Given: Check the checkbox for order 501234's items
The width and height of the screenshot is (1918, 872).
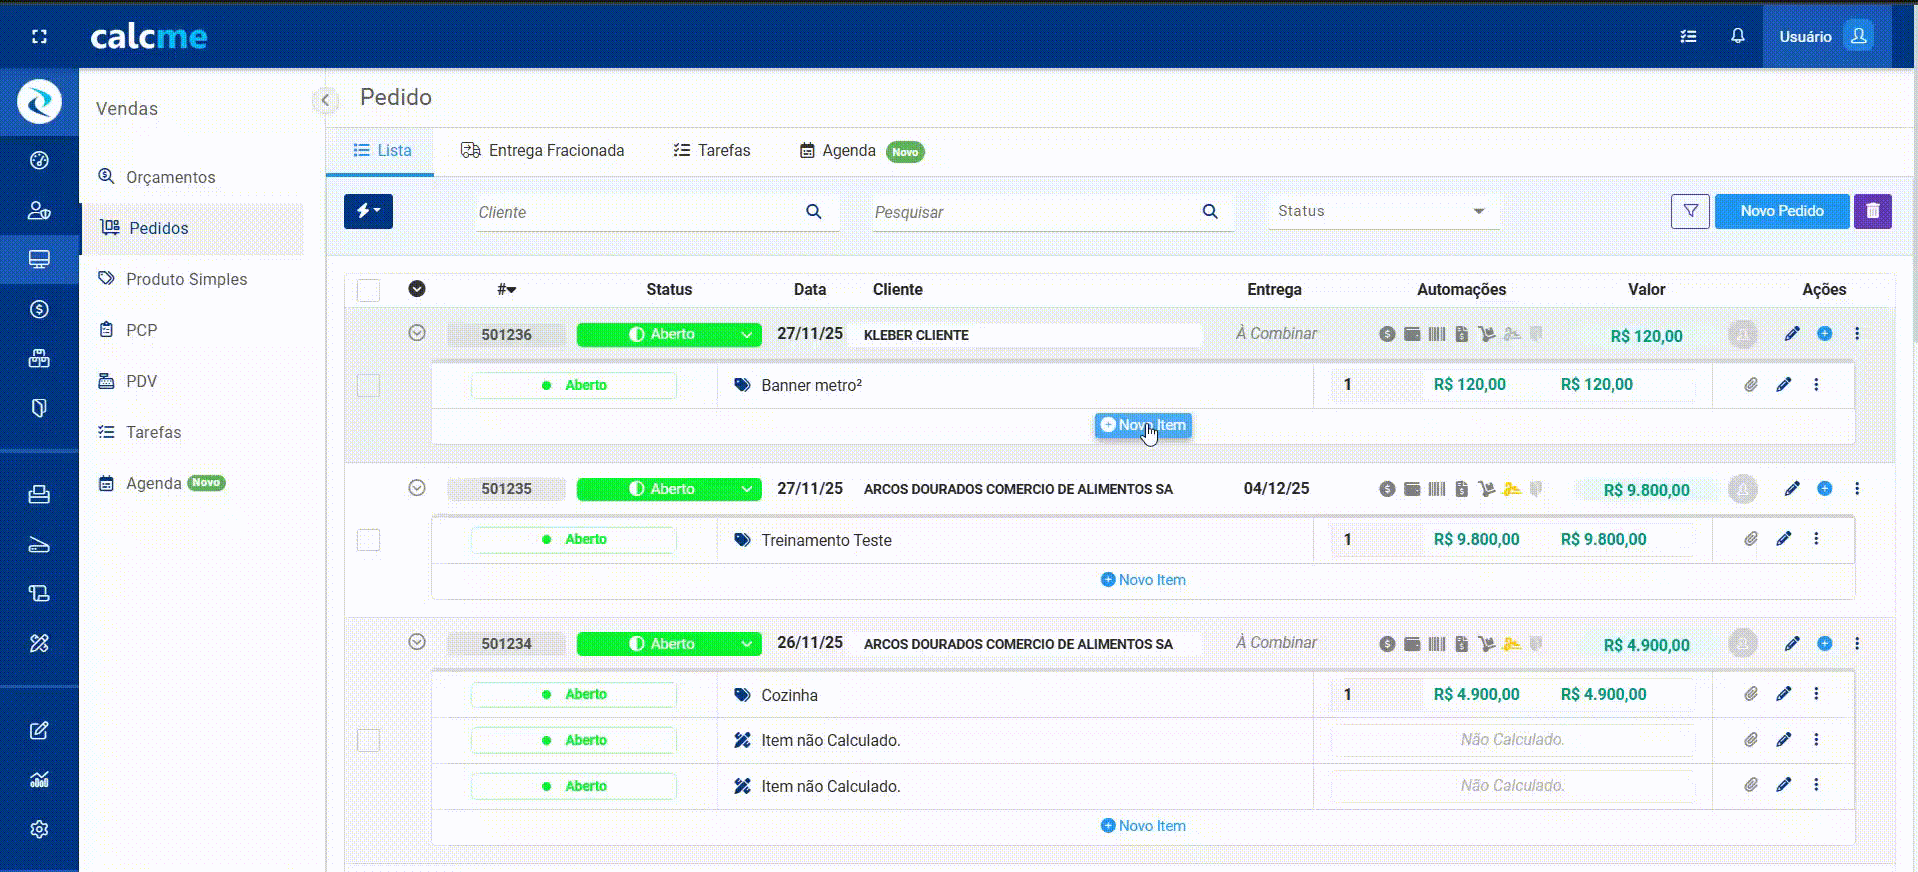Looking at the screenshot, I should click(x=369, y=740).
